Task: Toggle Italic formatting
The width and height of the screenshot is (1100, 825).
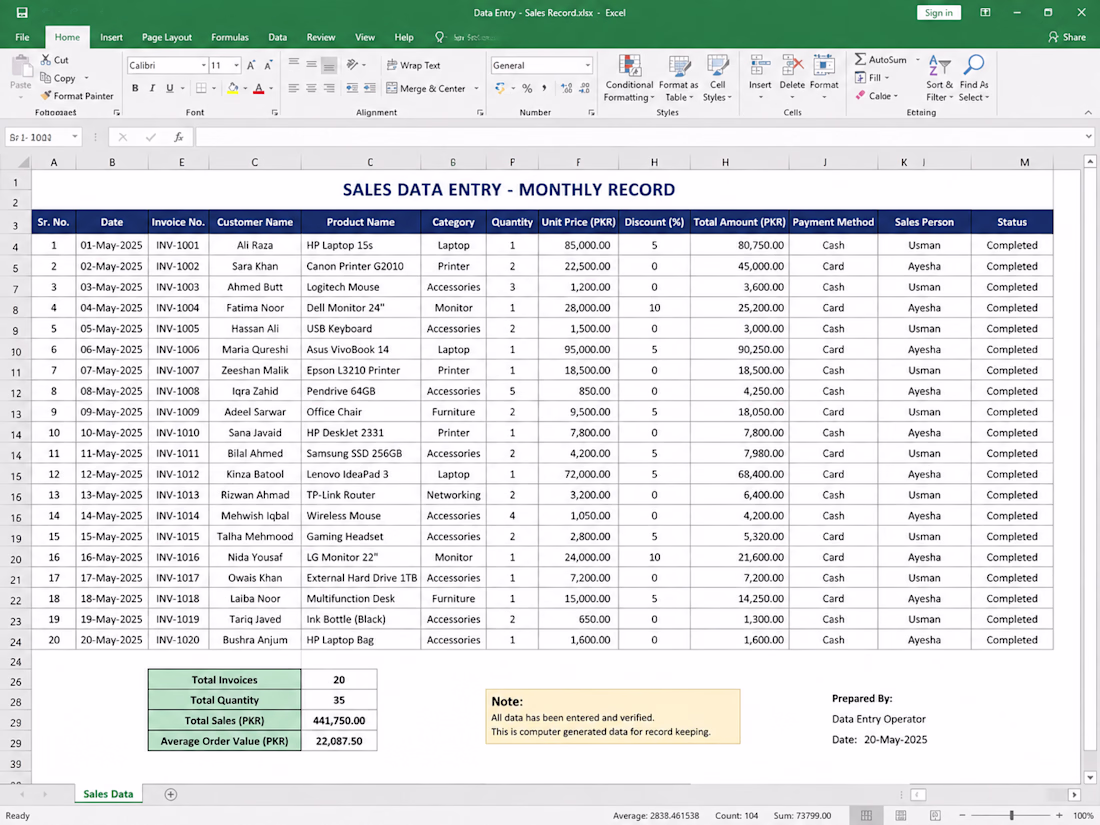Action: point(152,88)
